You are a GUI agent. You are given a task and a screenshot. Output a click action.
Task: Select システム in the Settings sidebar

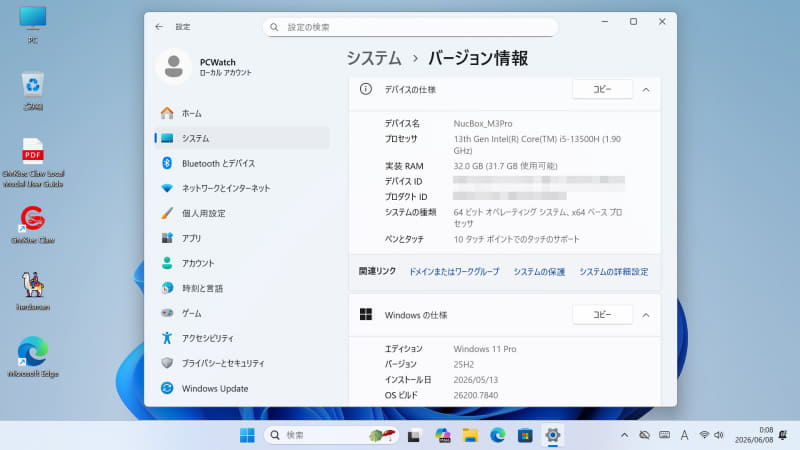click(242, 138)
